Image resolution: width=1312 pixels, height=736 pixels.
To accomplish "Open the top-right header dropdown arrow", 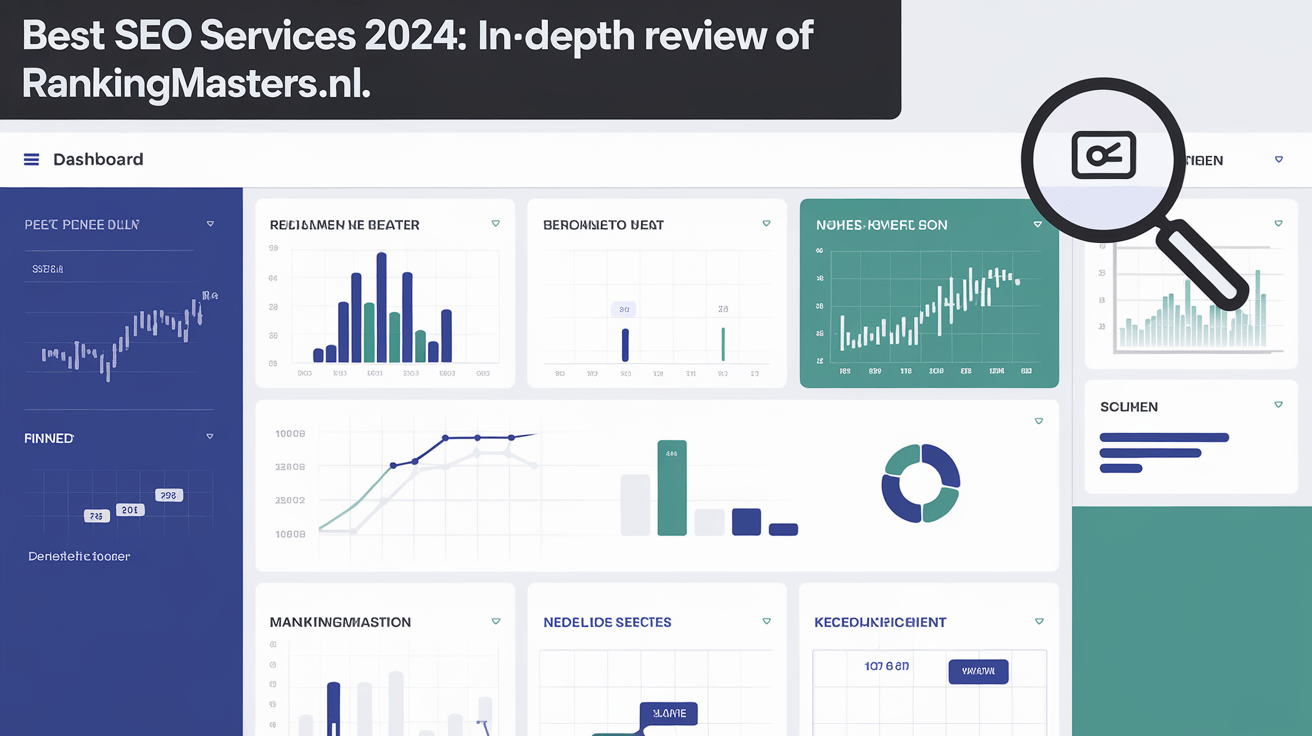I will tap(1278, 160).
